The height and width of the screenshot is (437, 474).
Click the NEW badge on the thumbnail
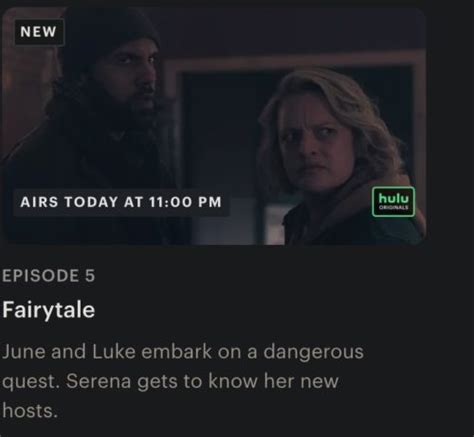[x=39, y=32]
